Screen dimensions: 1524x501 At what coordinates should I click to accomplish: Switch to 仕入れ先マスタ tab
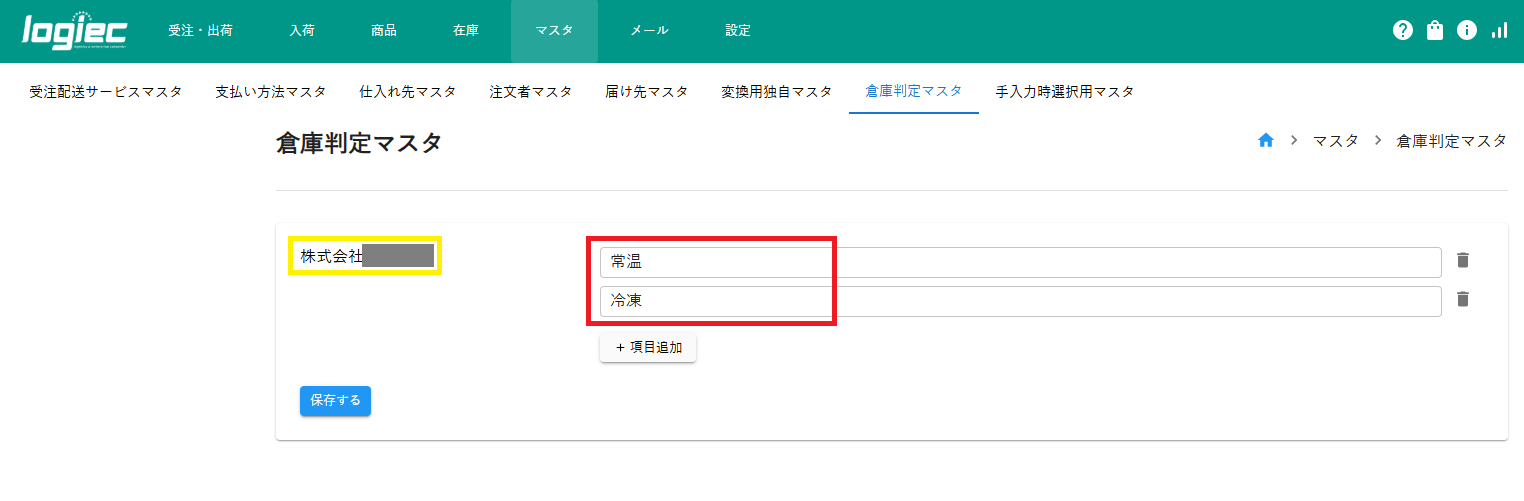coord(407,92)
